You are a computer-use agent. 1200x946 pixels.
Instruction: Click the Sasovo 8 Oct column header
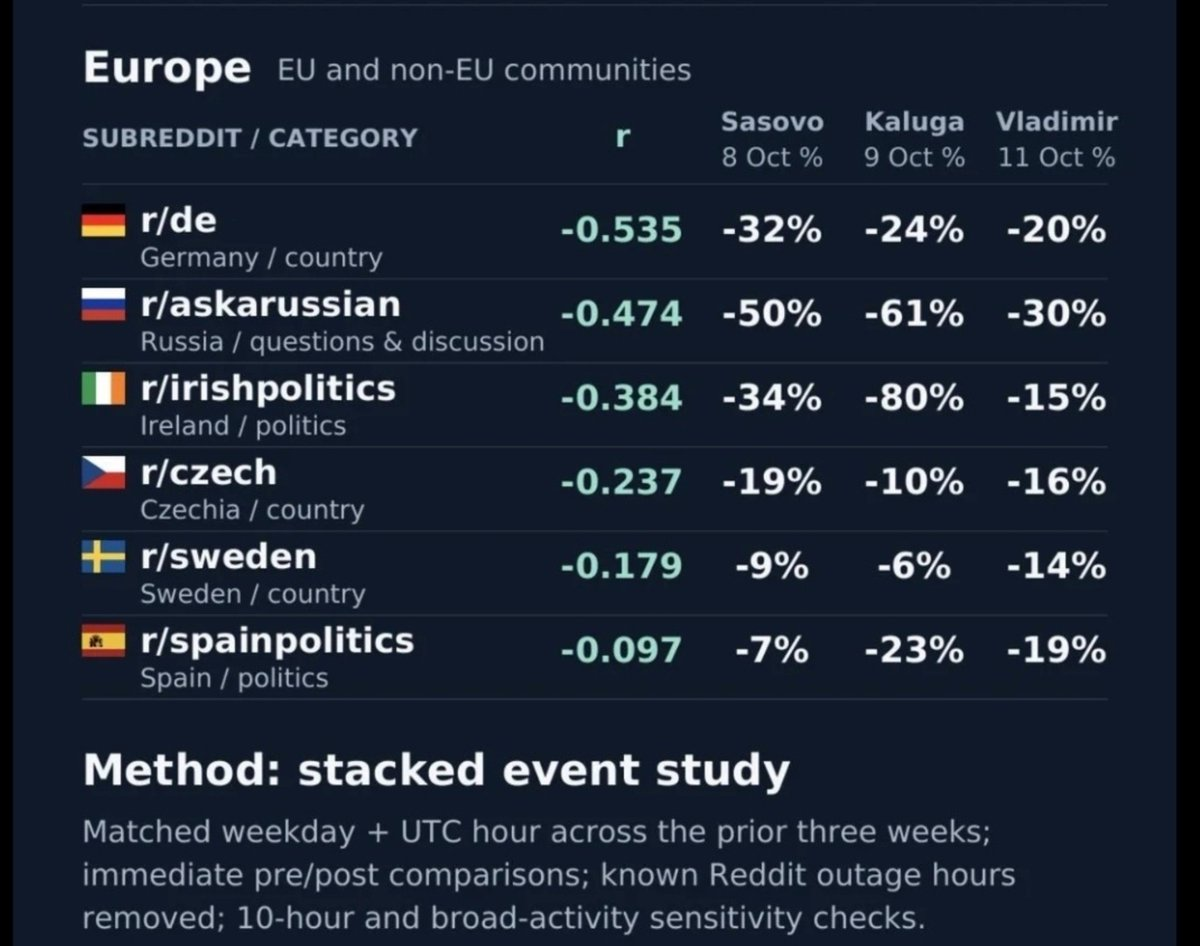(x=773, y=139)
